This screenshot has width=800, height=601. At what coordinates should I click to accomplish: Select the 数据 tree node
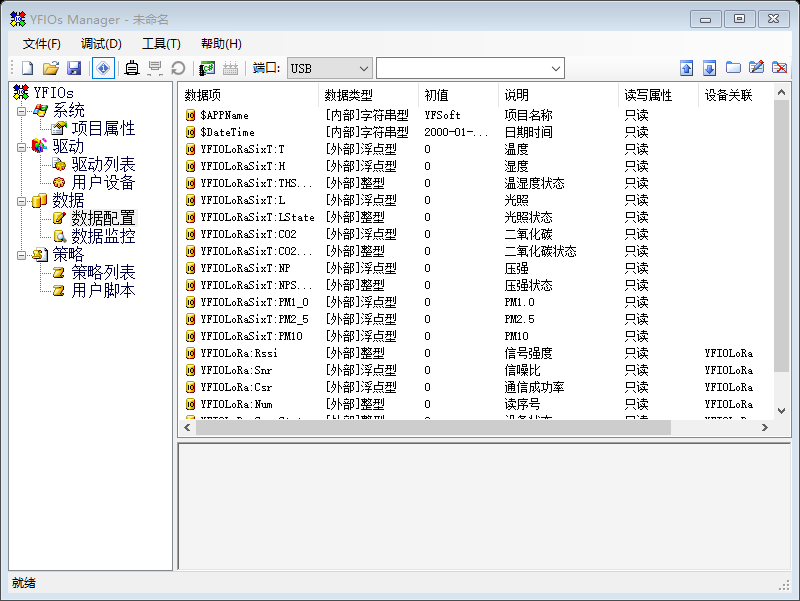tap(68, 200)
